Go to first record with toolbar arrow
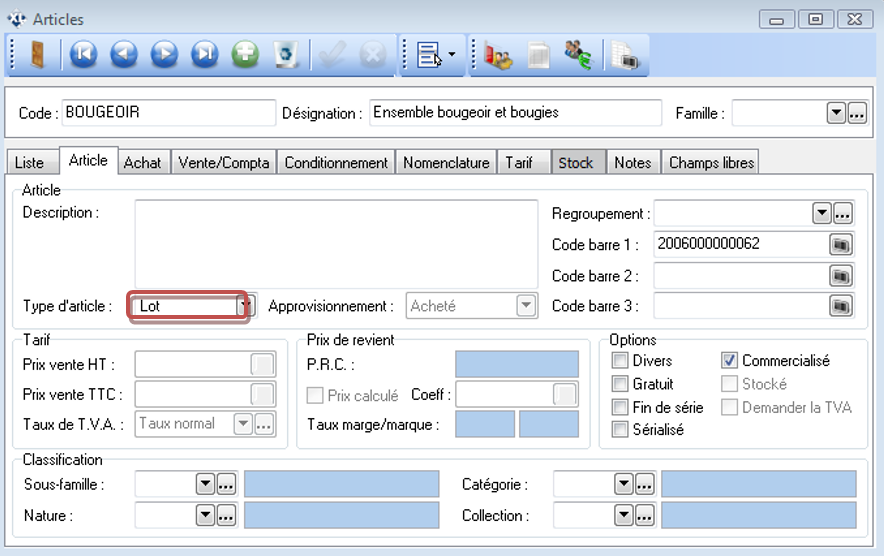884x556 pixels. (83, 55)
